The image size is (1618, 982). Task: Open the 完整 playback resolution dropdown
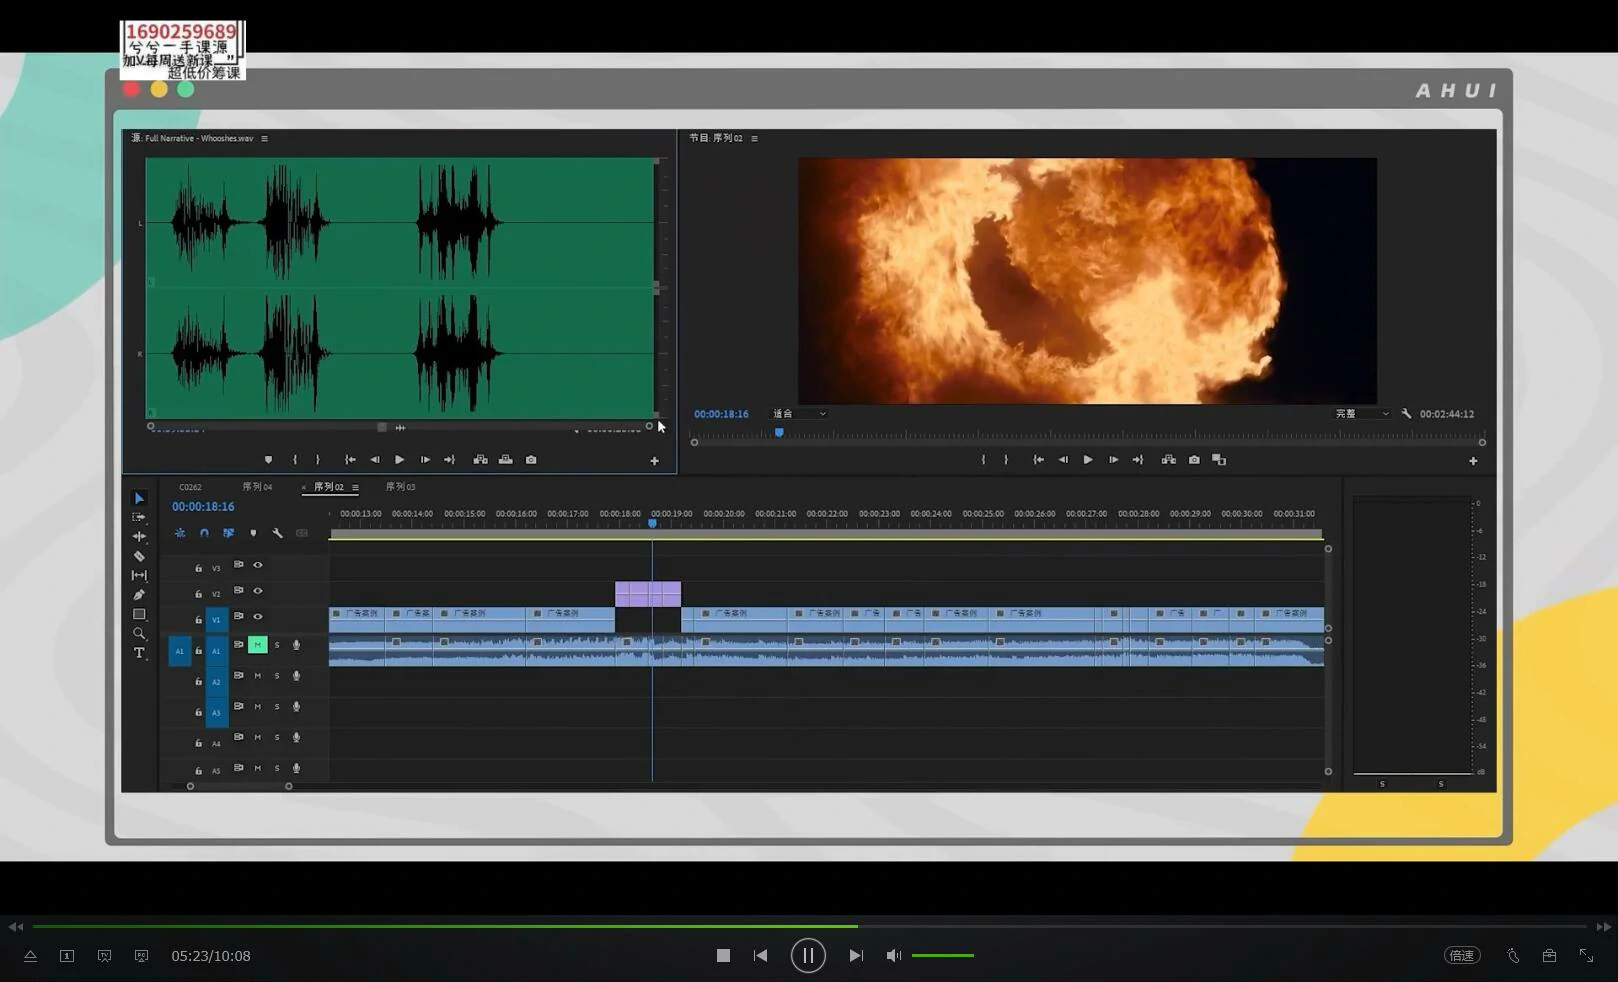1362,414
